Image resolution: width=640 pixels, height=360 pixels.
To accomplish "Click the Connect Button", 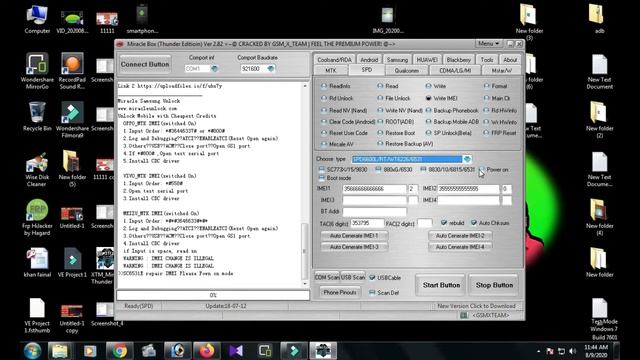I will (145, 64).
